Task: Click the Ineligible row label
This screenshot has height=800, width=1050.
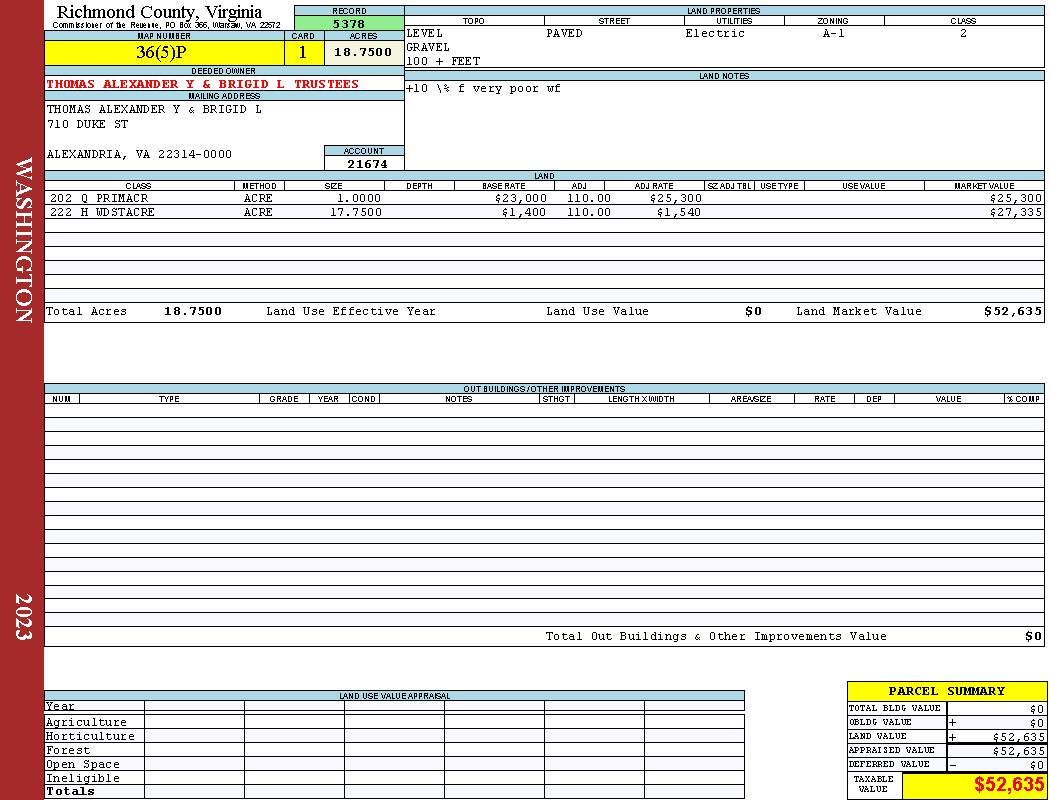Action: pyautogui.click(x=83, y=779)
